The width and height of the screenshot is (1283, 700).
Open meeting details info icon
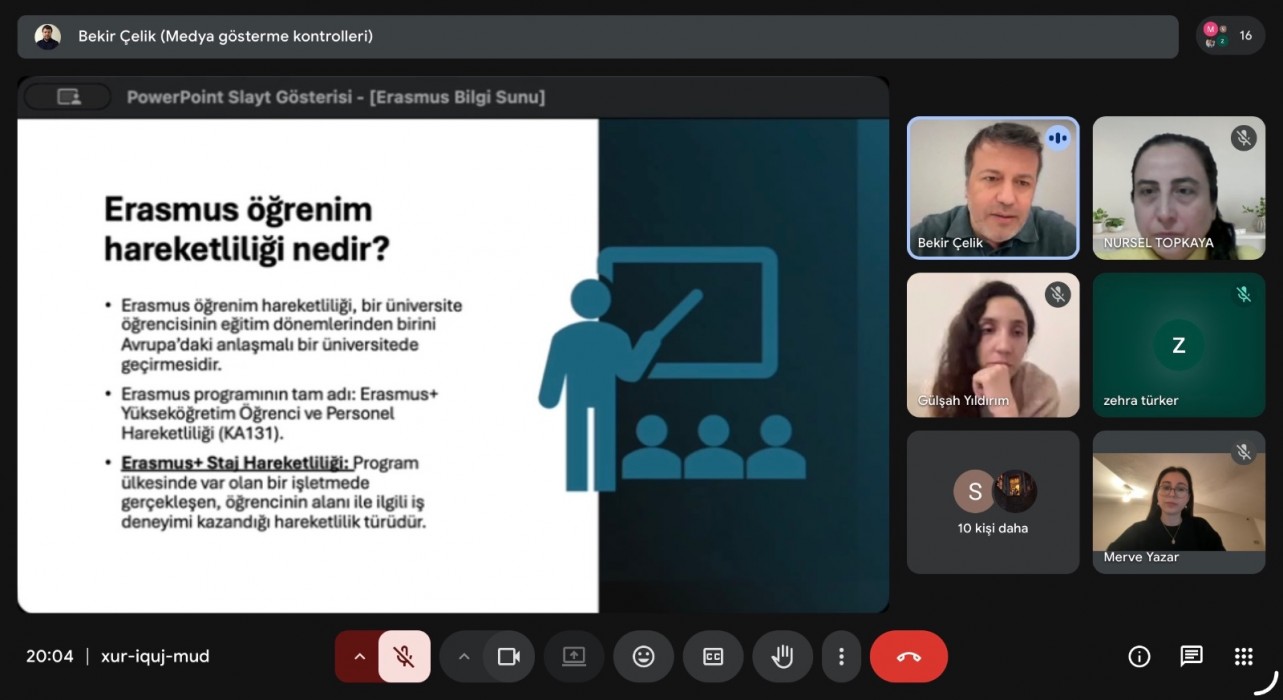pyautogui.click(x=1139, y=657)
